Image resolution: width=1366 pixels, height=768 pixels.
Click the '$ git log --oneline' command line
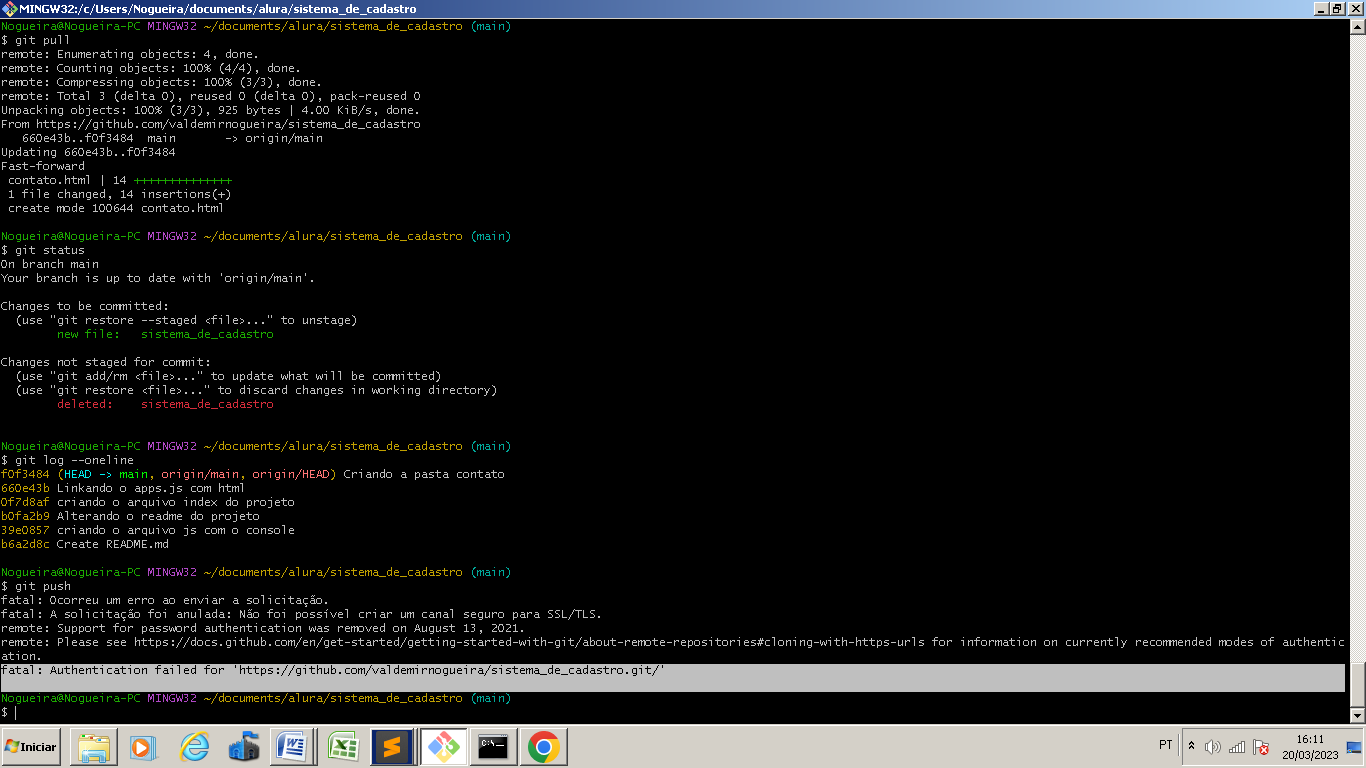67,460
